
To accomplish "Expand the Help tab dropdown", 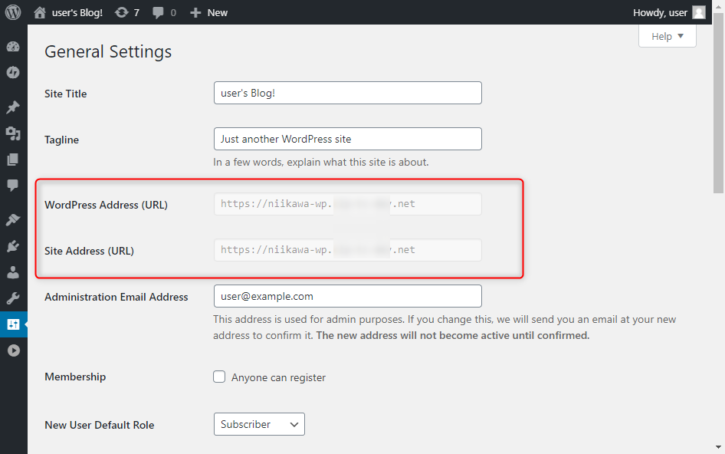I will 667,36.
